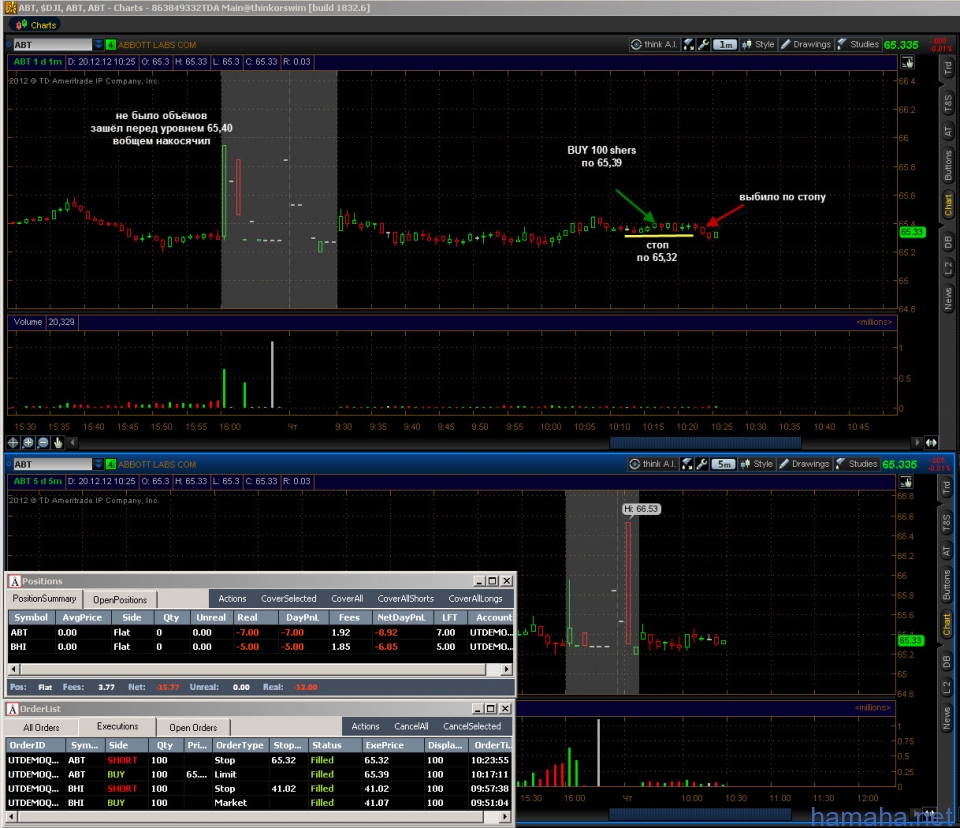
Task: Click the lower chart ABT symbol field
Action: (x=51, y=464)
